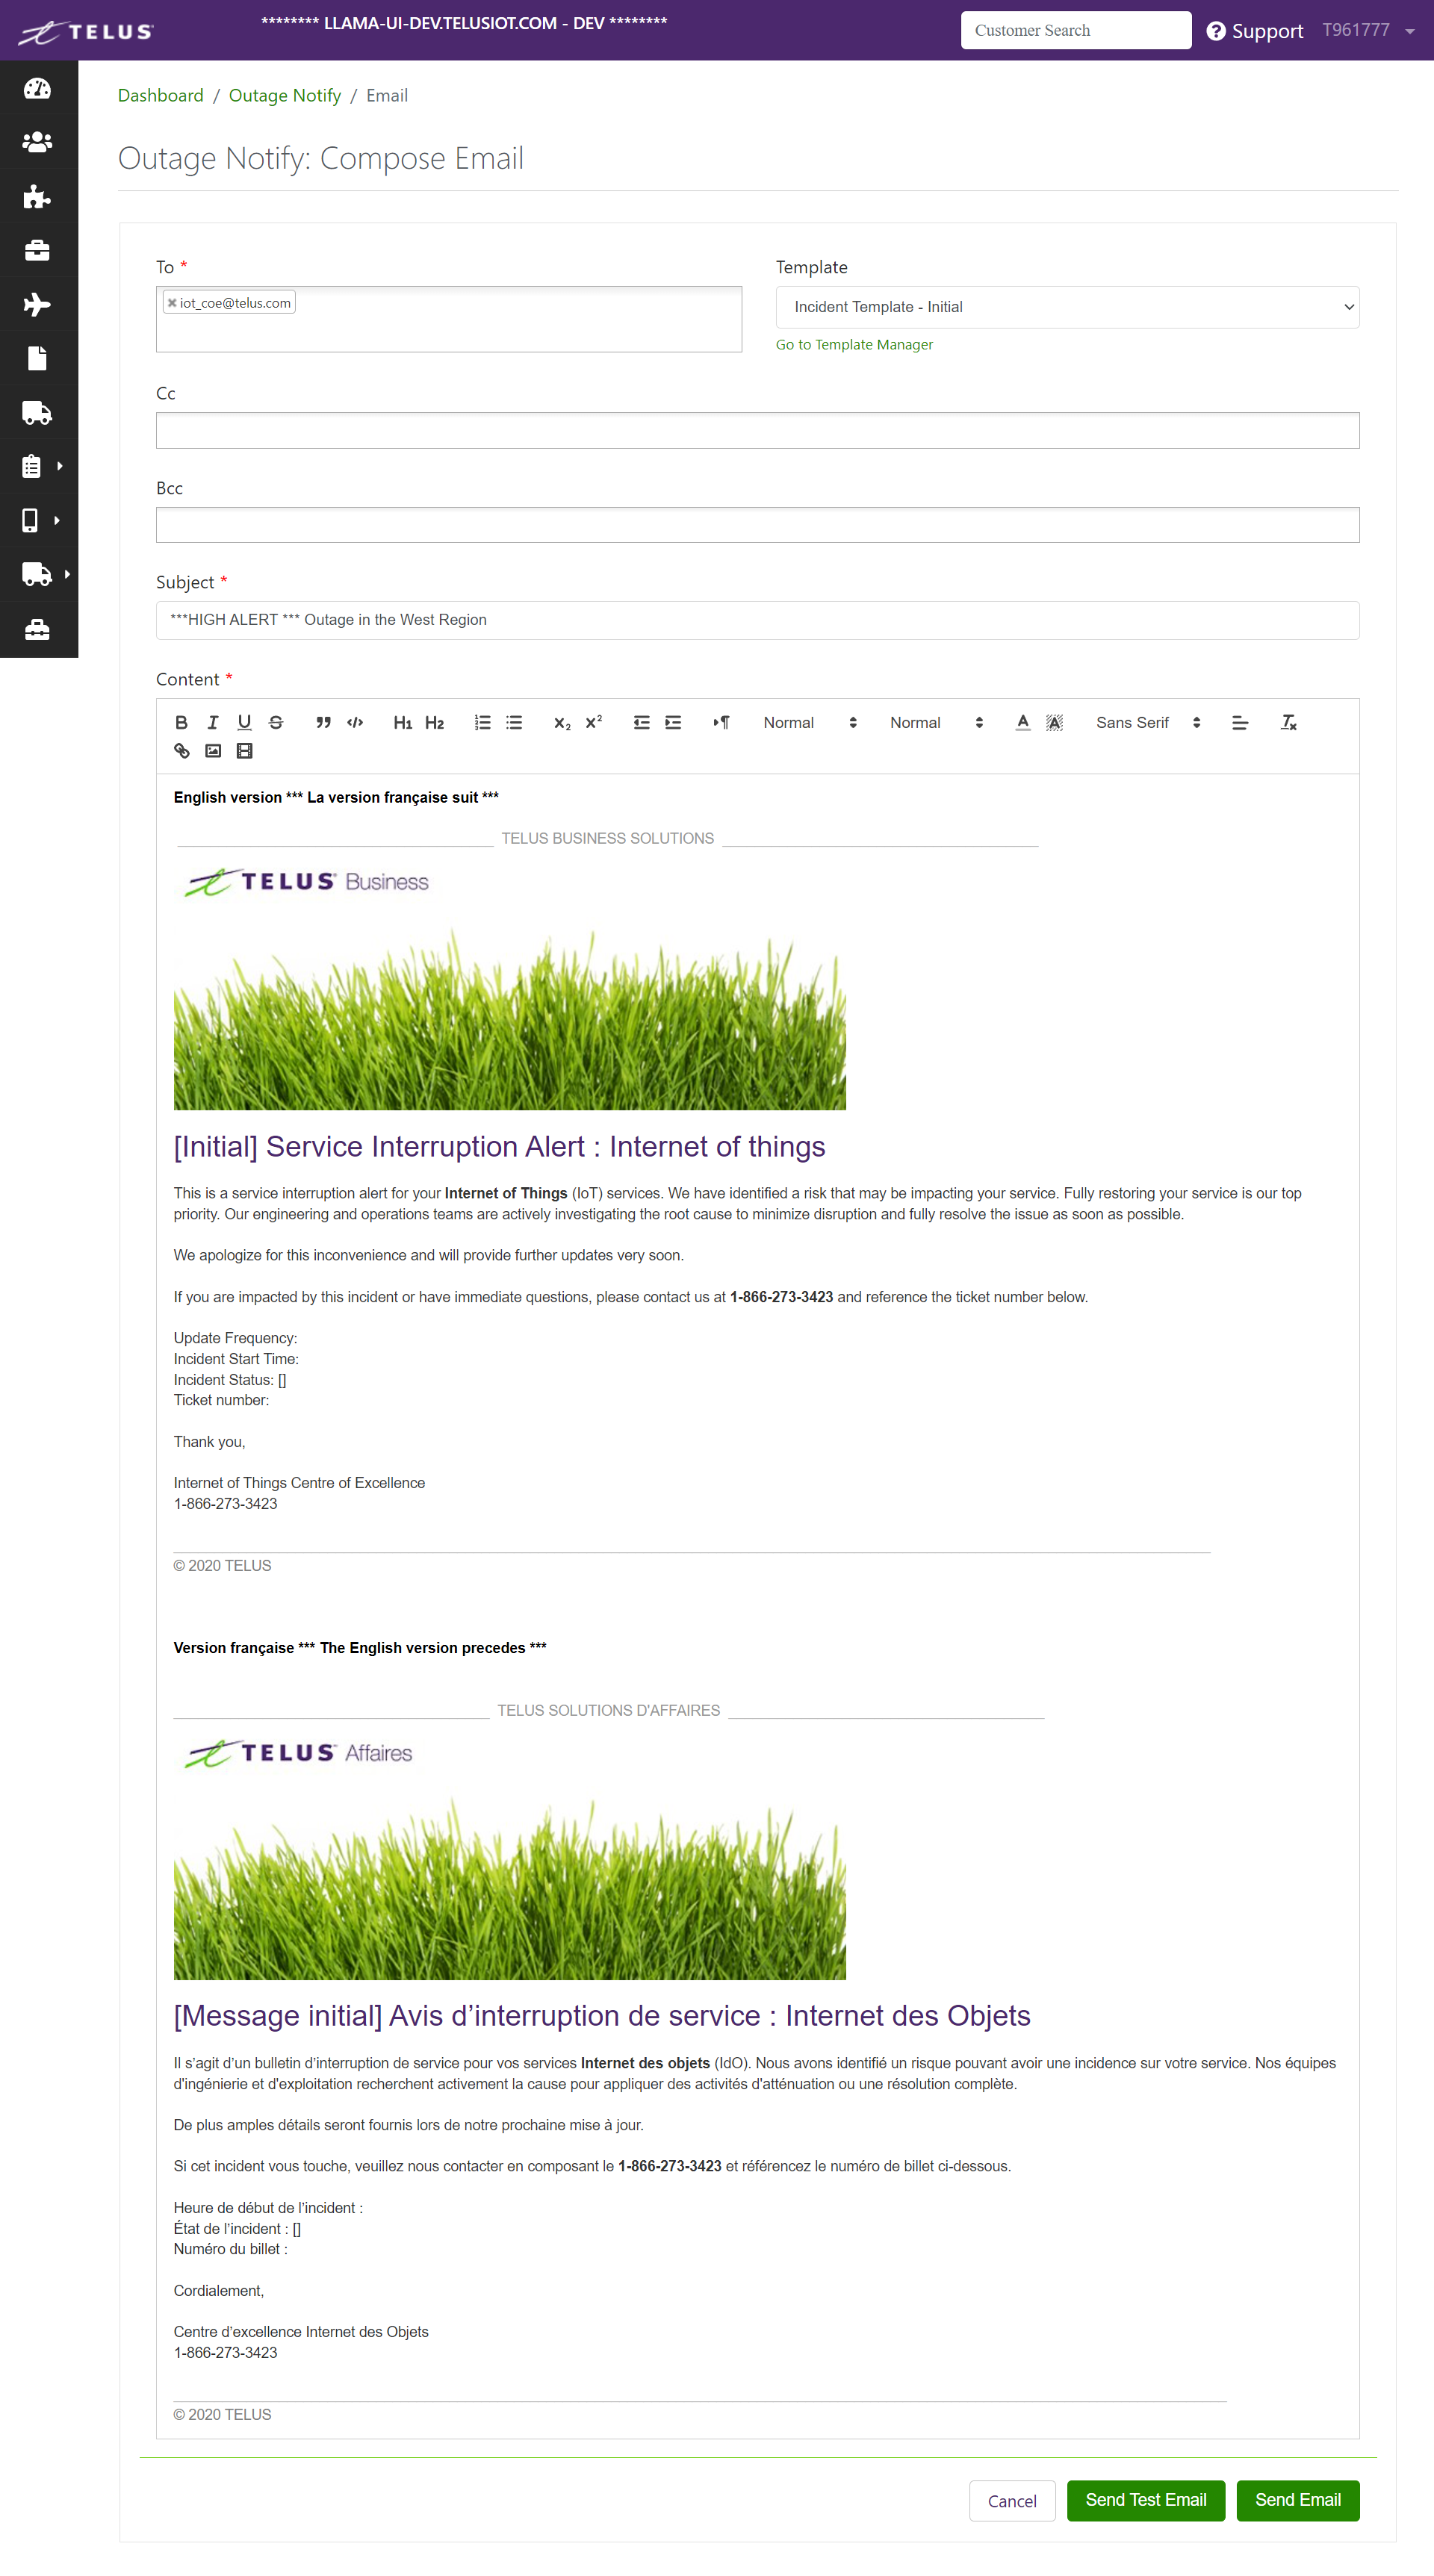1434x2576 pixels.
Task: Remove iot_coe@telus.com recipient
Action: tap(172, 303)
